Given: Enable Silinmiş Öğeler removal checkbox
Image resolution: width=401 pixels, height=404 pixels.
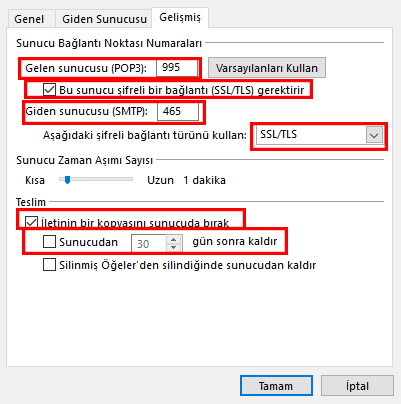Looking at the screenshot, I should 49,265.
